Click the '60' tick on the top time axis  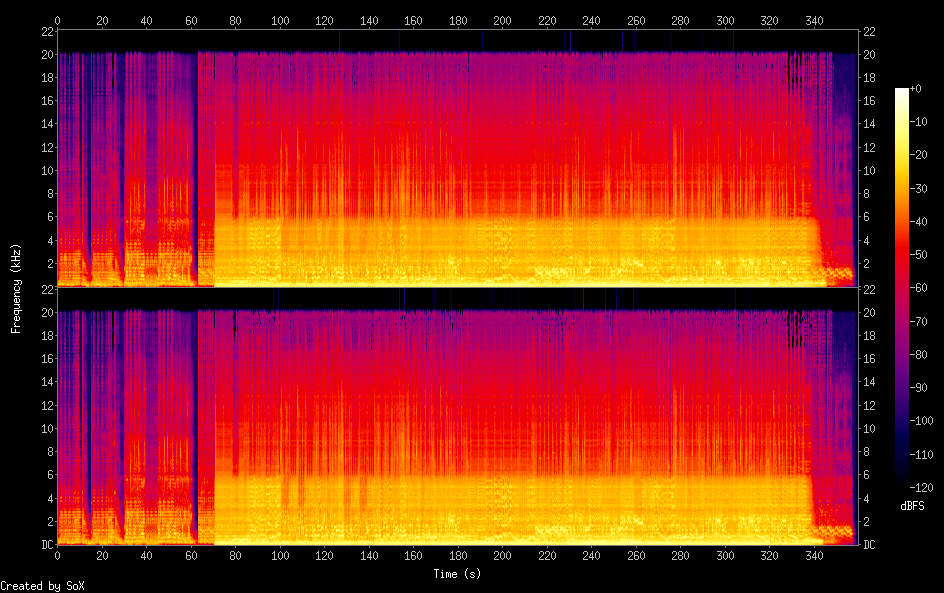(191, 20)
